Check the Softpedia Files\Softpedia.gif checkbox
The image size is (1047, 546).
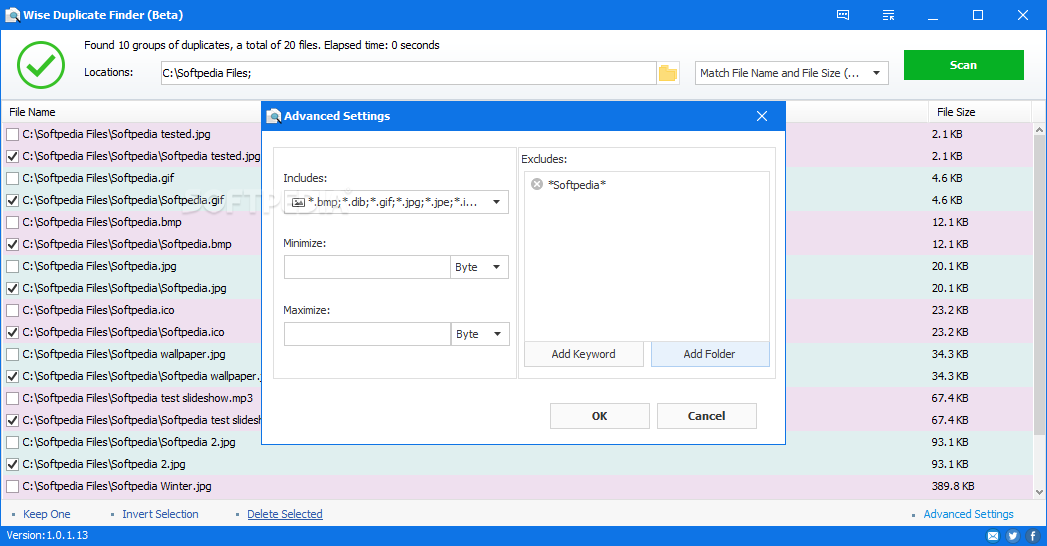12,178
